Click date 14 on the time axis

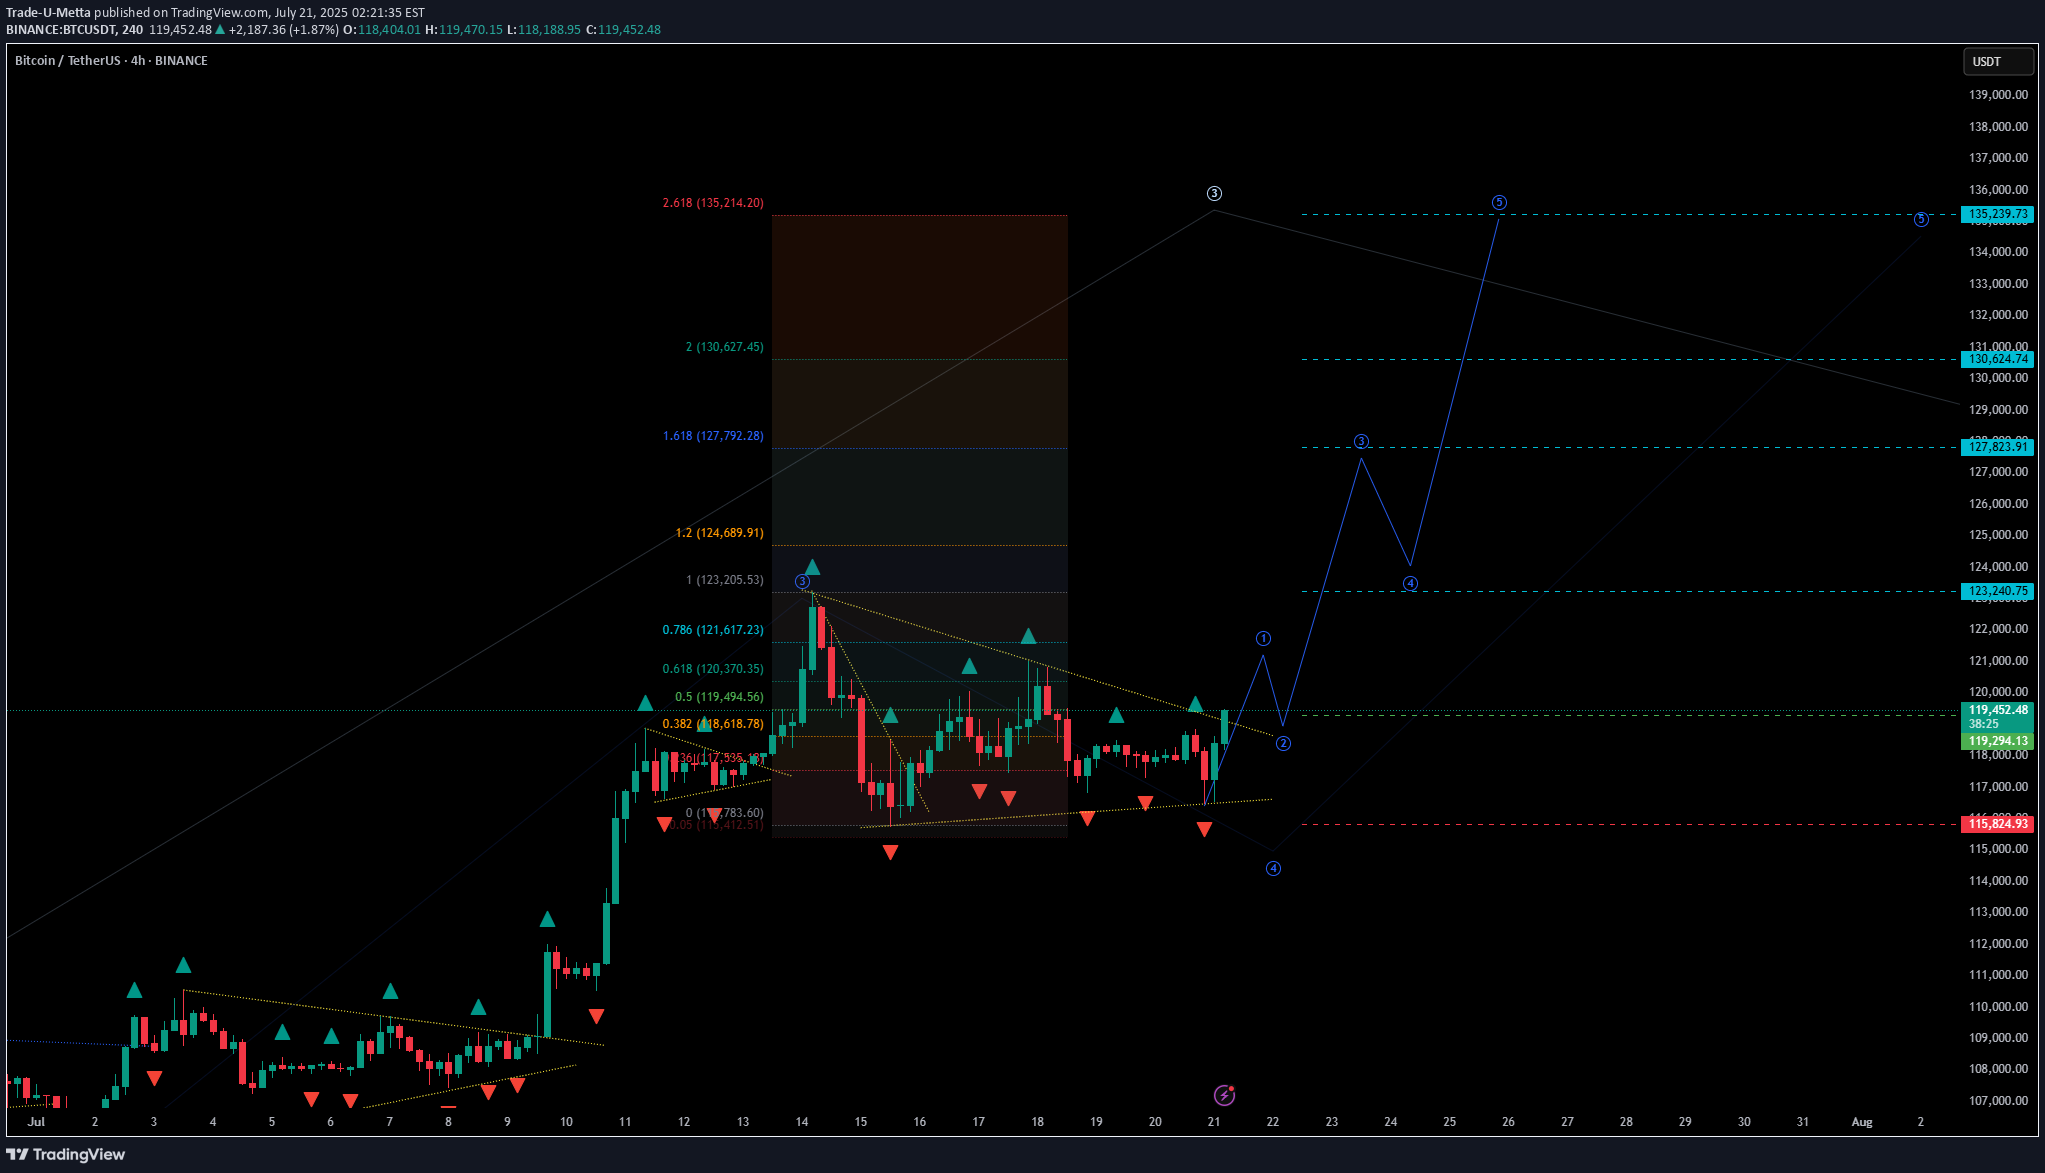tap(802, 1122)
